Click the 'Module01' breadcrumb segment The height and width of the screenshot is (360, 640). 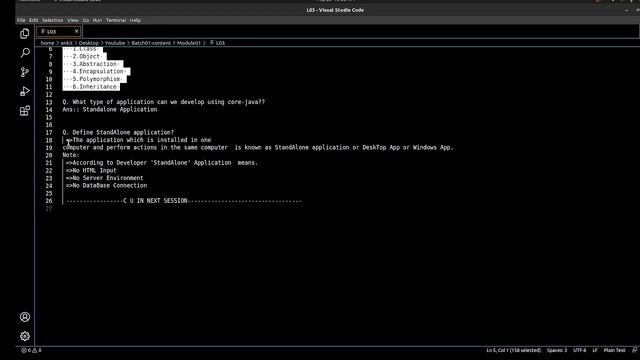(189, 43)
